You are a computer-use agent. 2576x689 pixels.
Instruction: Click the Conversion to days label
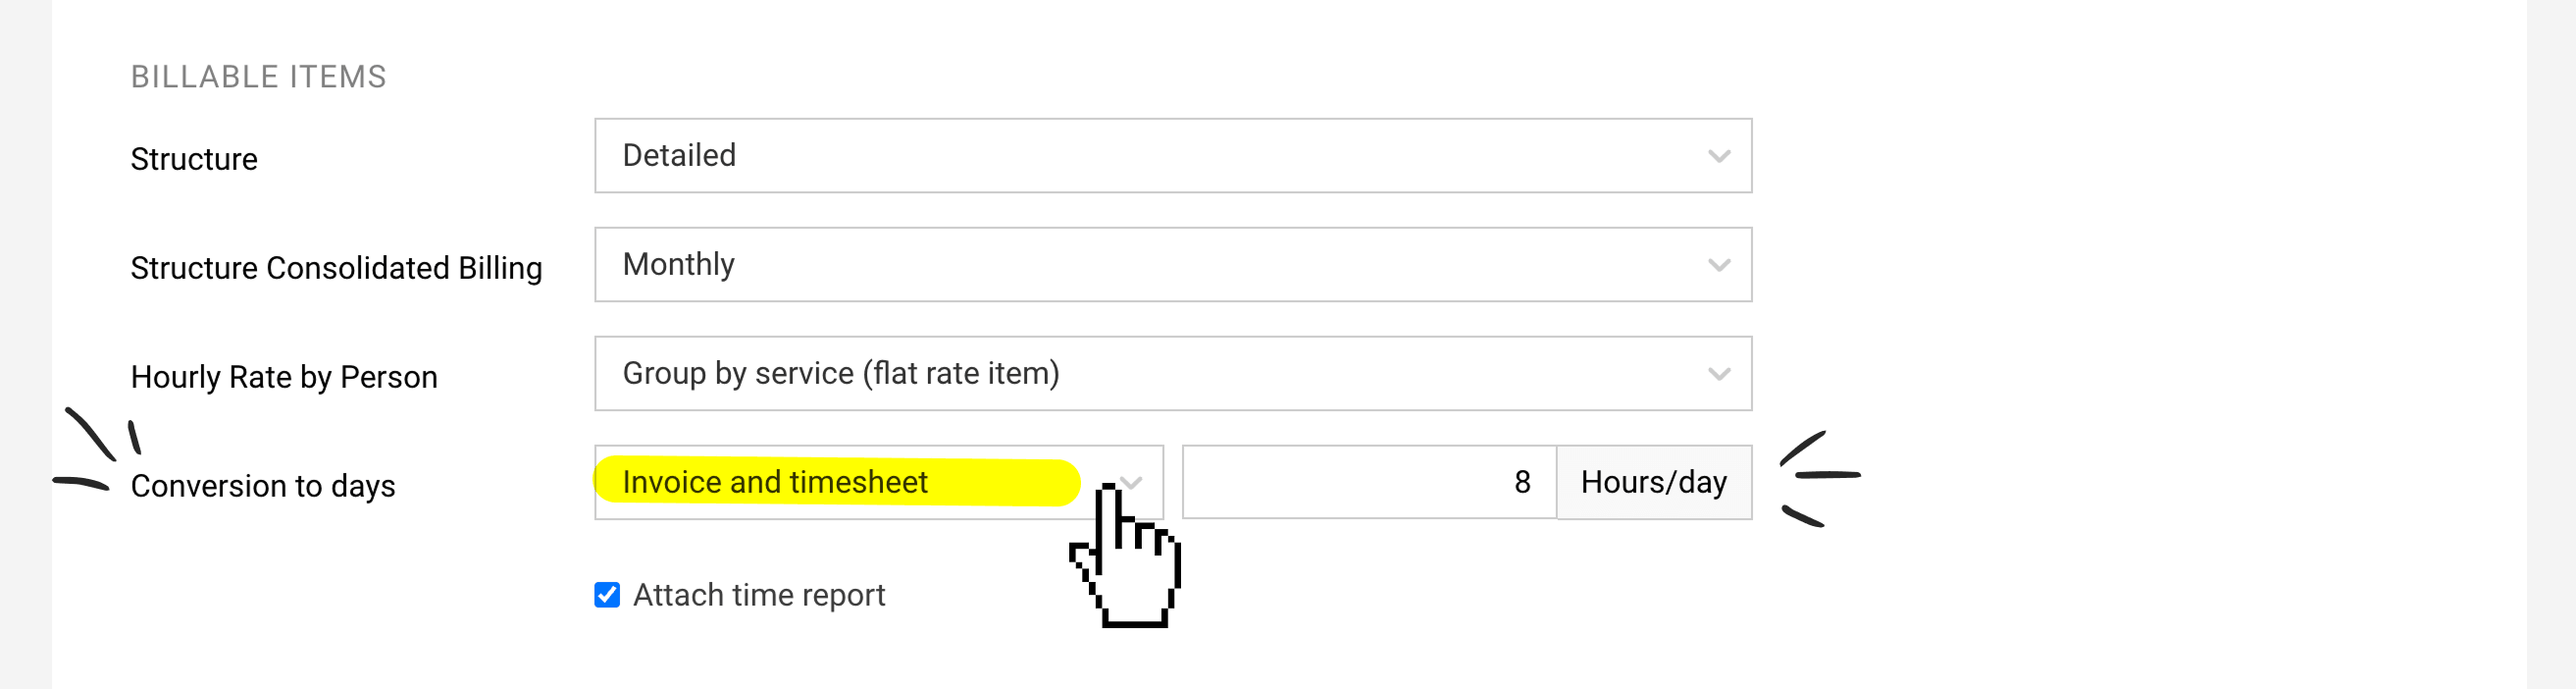point(263,486)
